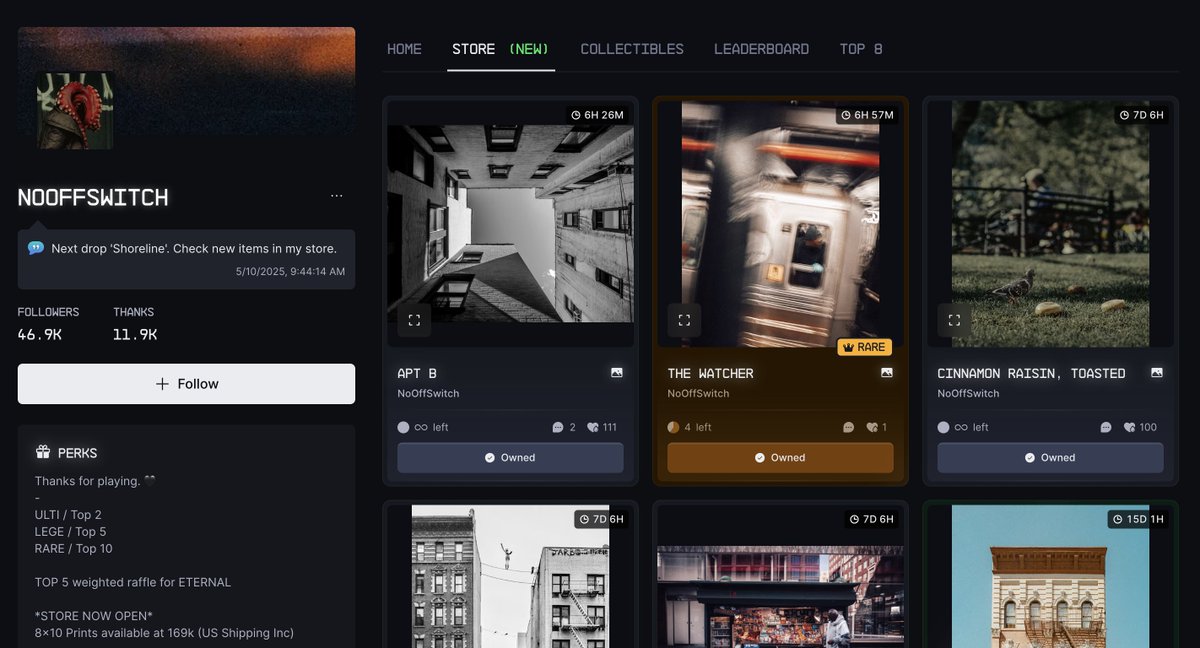
Task: Click the thanks heart icon on The Watcher
Action: [872, 427]
